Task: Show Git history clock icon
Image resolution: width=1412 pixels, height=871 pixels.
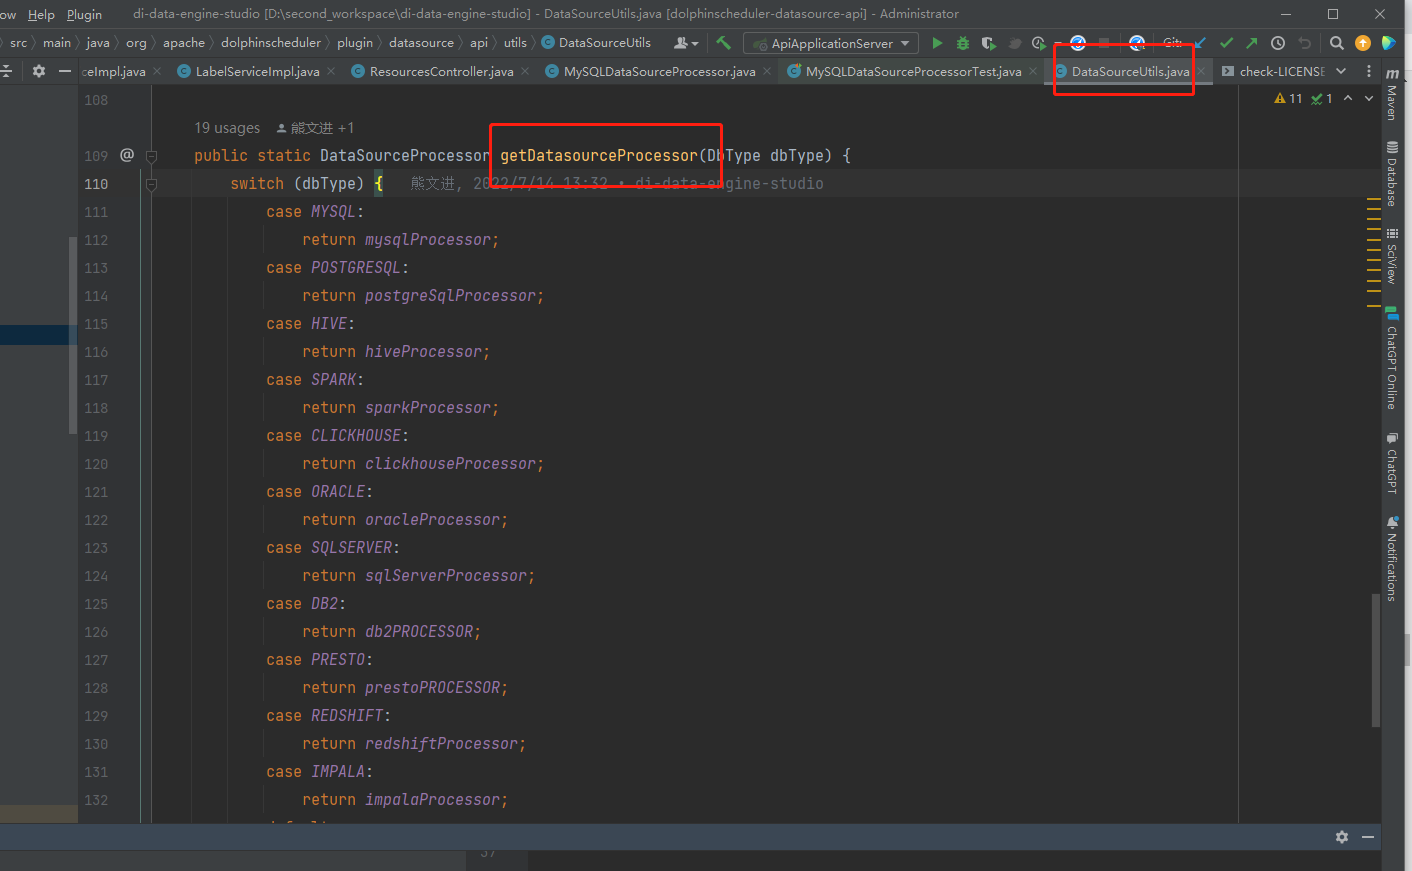Action: [x=1278, y=43]
